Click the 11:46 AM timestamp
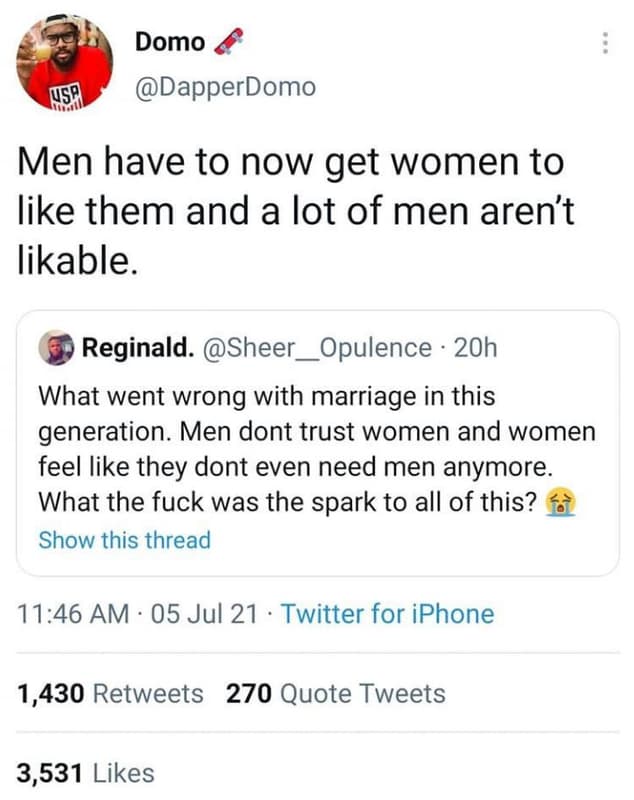 point(59,615)
